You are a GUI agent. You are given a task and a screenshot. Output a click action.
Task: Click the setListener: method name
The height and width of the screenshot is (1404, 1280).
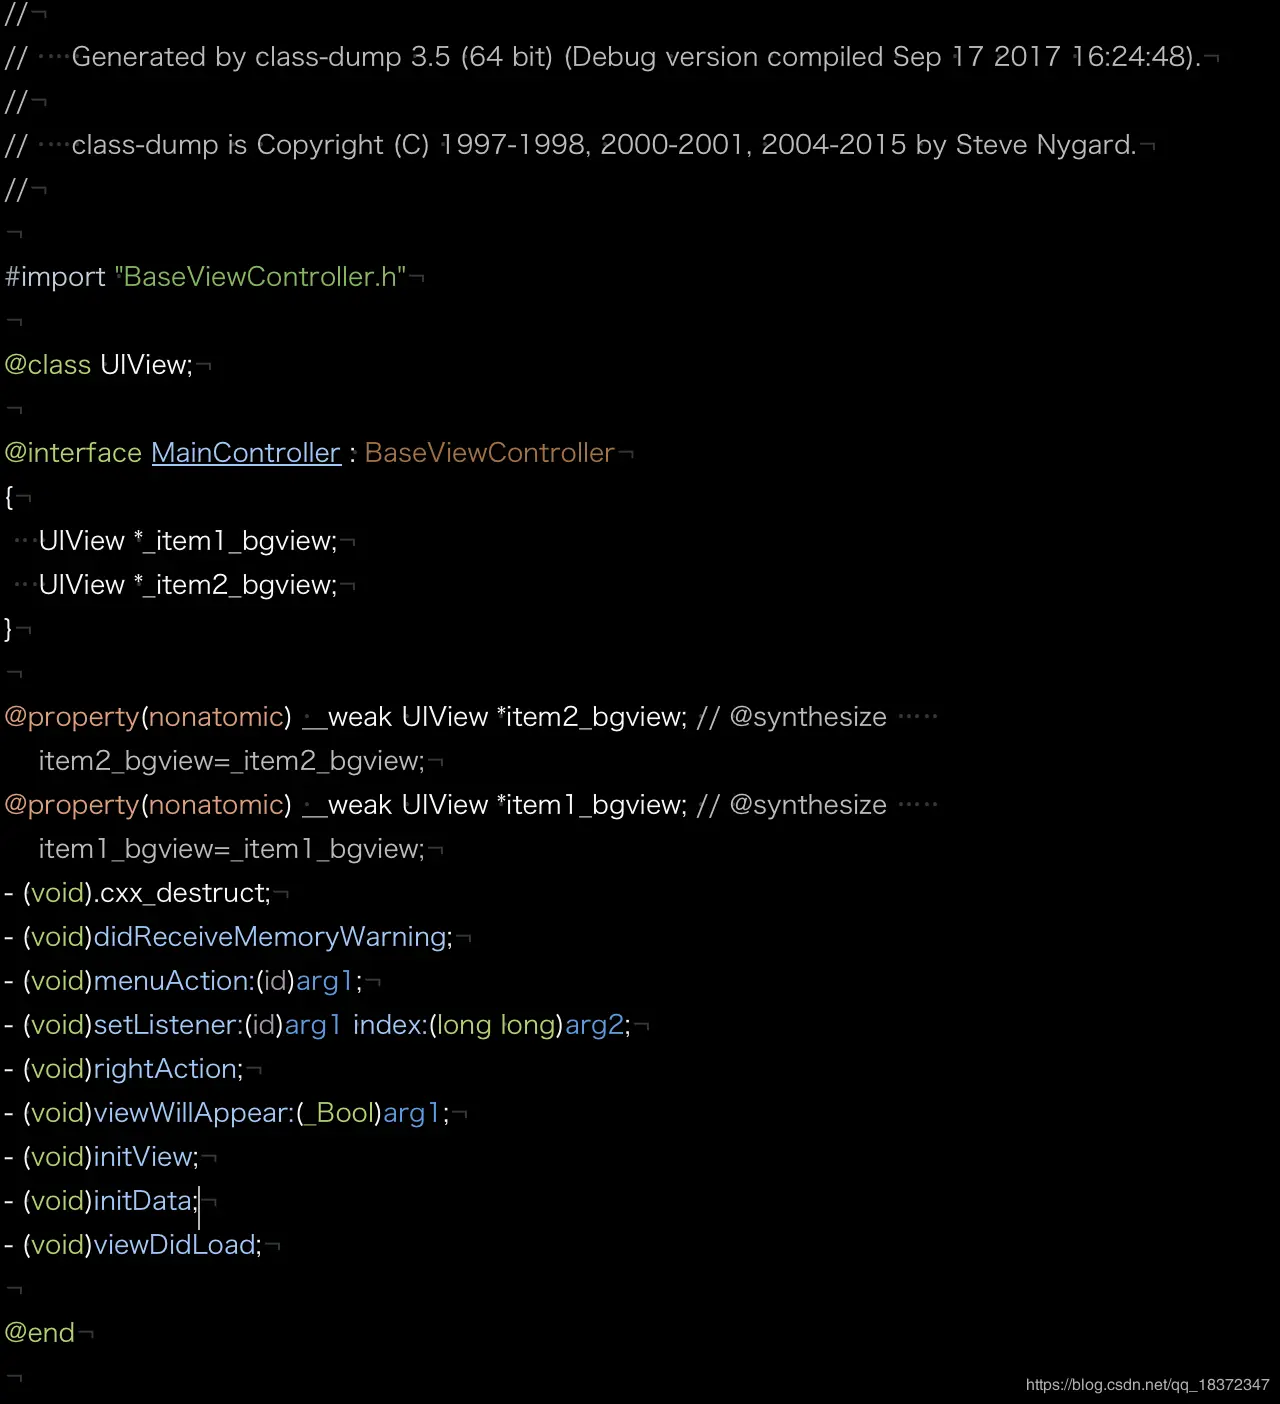point(168,1025)
